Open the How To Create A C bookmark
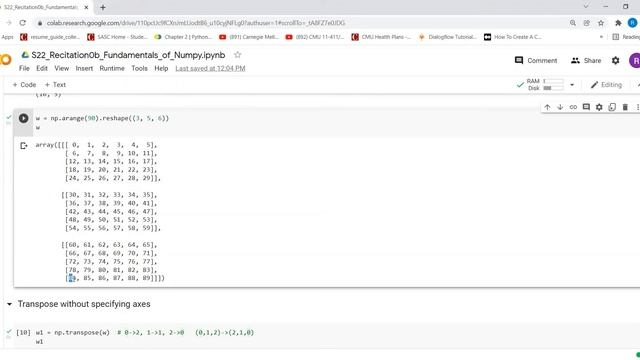Screen dimensions: 640x360 (513, 37)
